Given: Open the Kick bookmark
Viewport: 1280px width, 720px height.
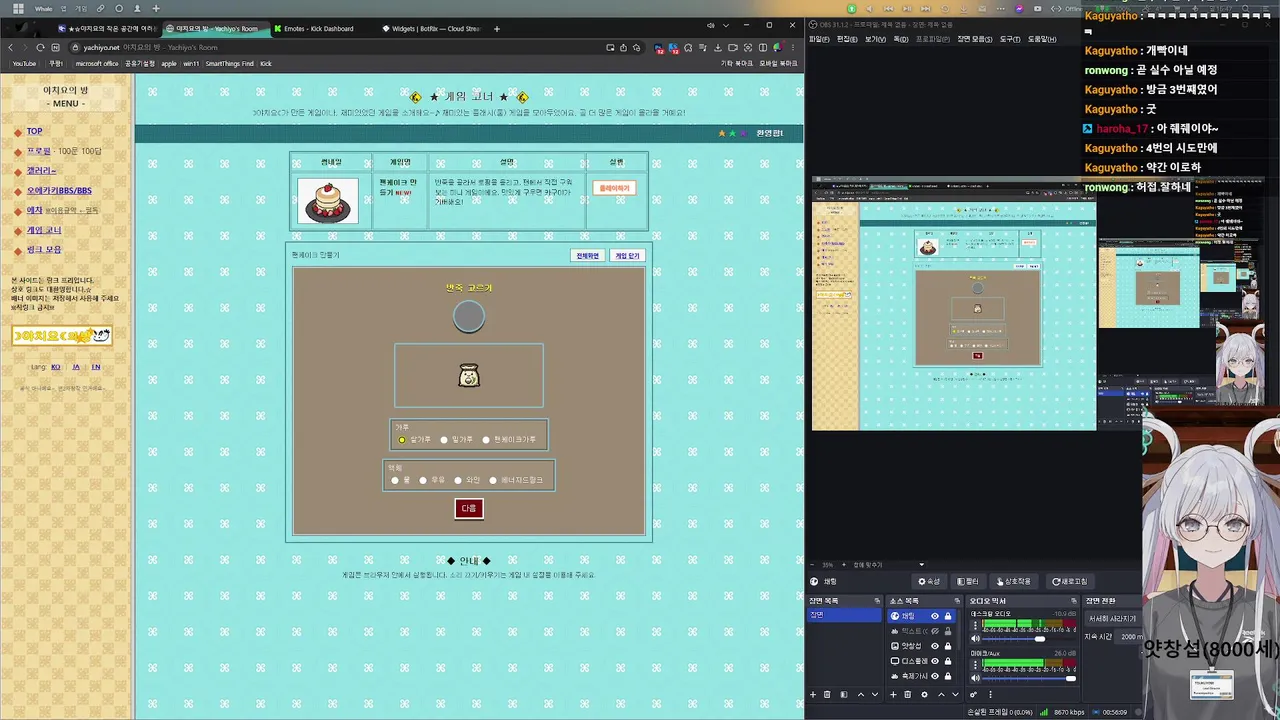Looking at the screenshot, I should 266,64.
